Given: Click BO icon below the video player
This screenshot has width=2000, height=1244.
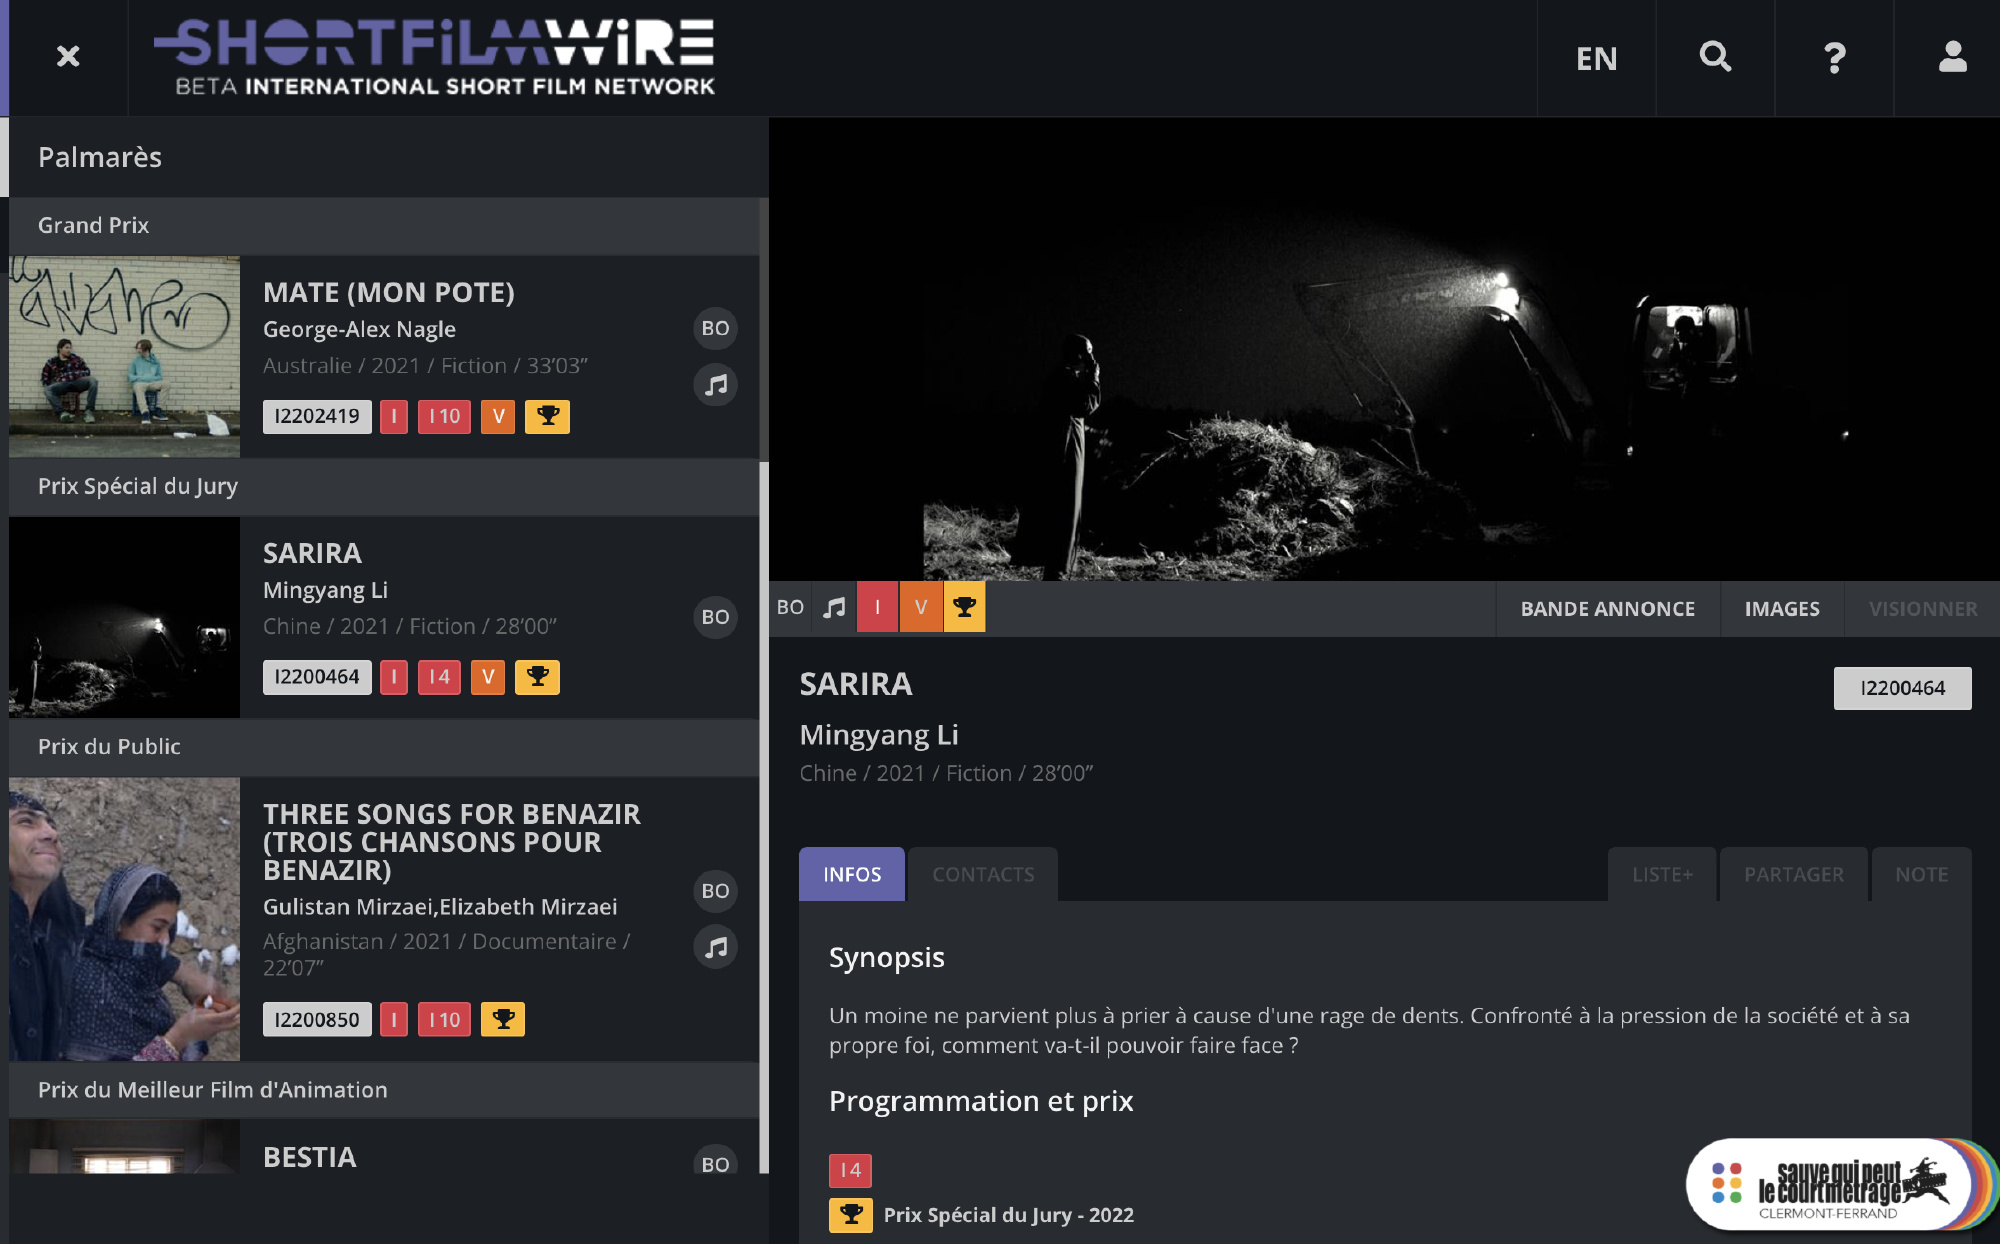Looking at the screenshot, I should pyautogui.click(x=790, y=607).
